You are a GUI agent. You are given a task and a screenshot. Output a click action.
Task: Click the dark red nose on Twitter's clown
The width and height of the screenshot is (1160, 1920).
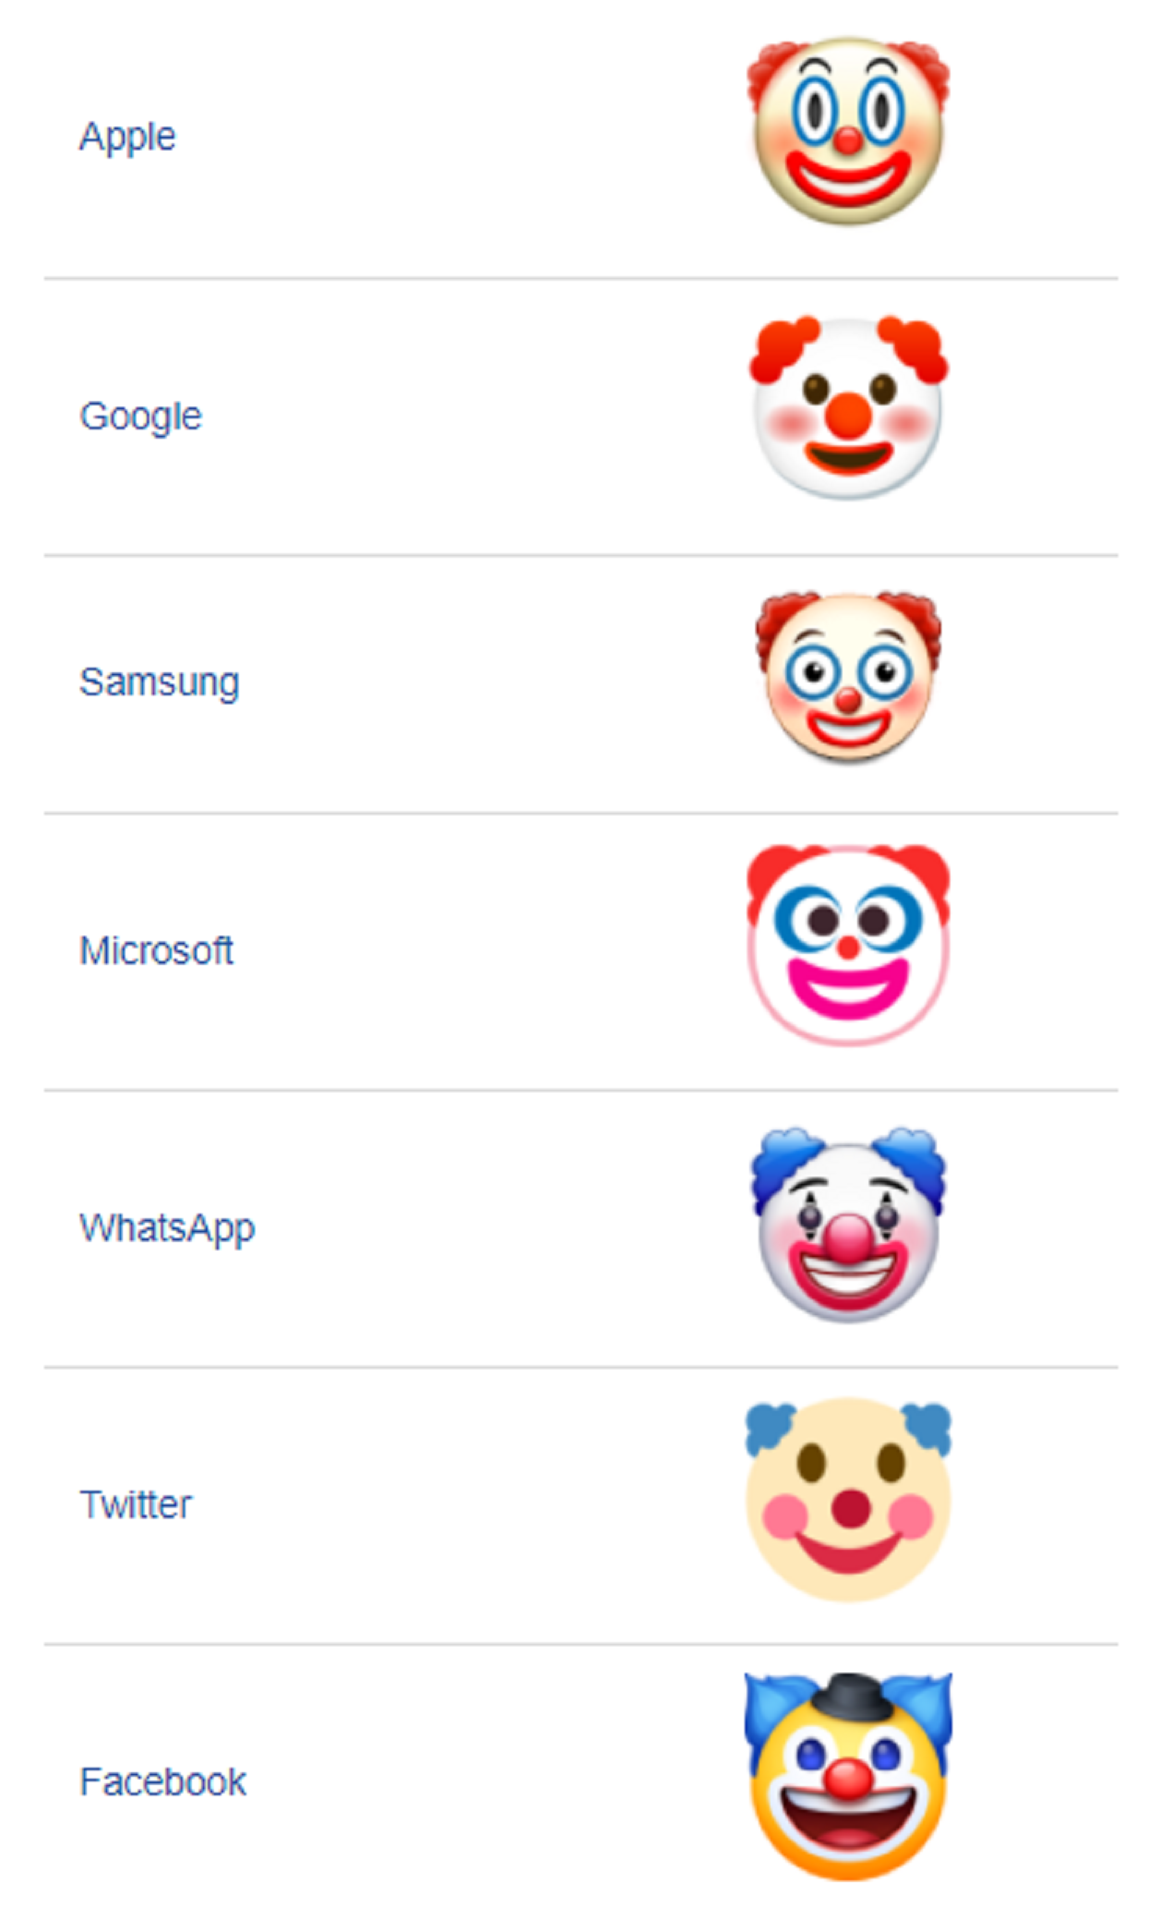(850, 1508)
